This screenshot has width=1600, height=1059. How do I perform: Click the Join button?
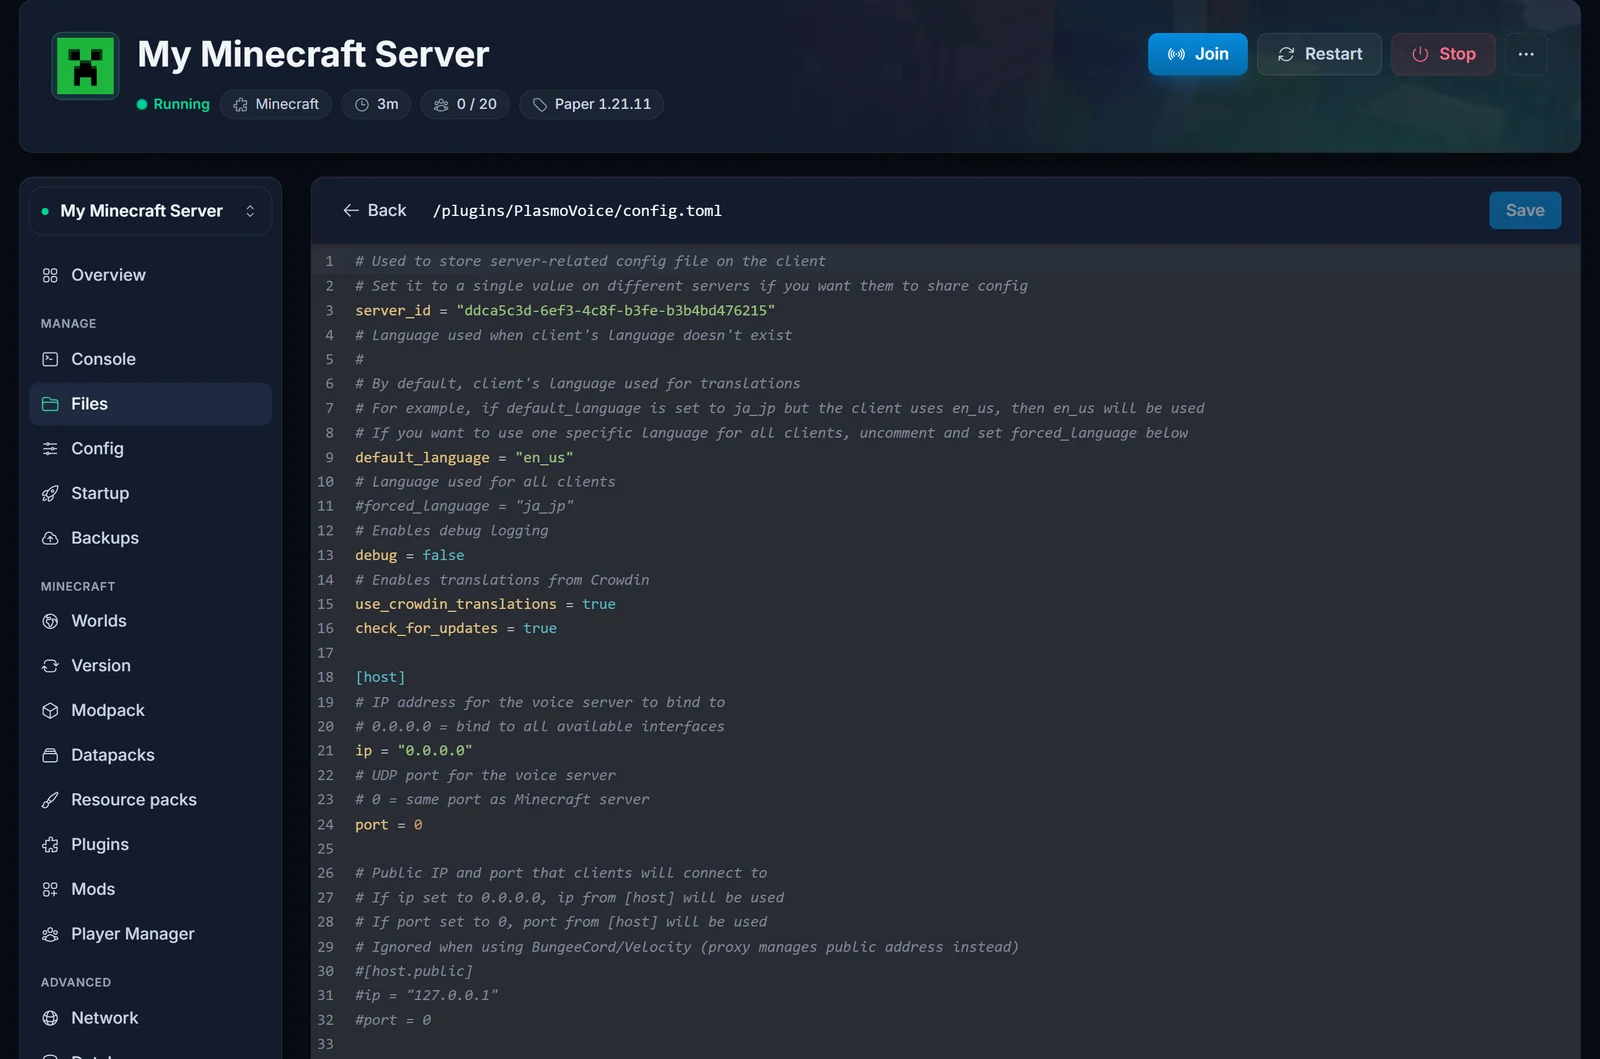(x=1197, y=54)
